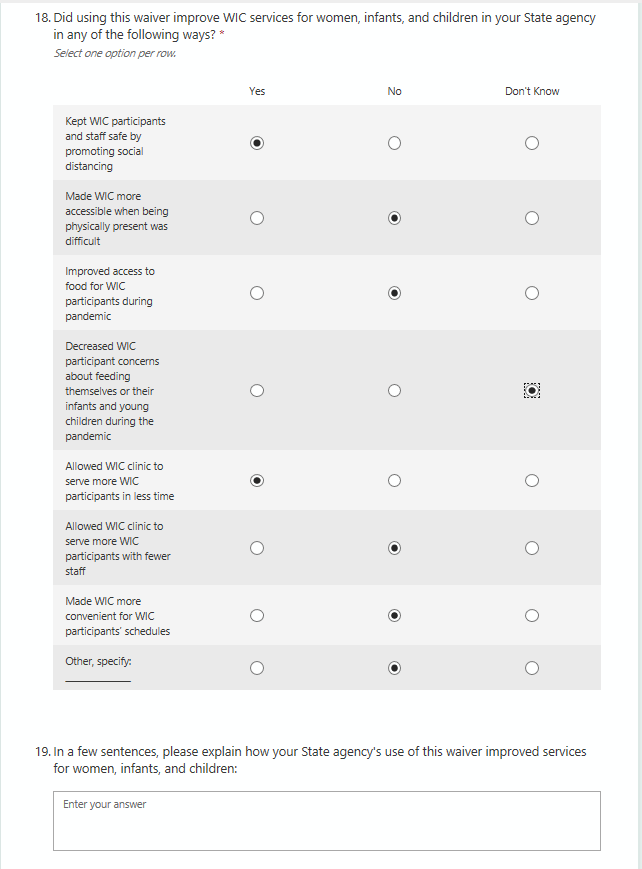Image resolution: width=642 pixels, height=869 pixels.
Task: Choose Don't Know for Other, specify row
Action: 532,668
